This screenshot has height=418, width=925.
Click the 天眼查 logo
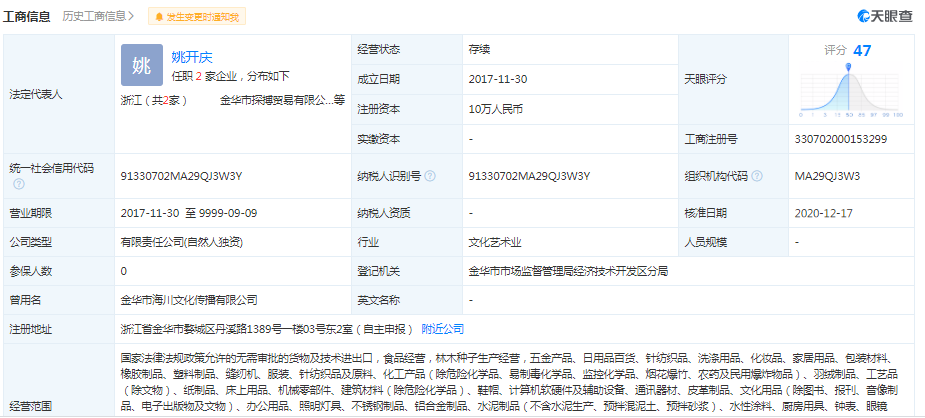pyautogui.click(x=885, y=17)
